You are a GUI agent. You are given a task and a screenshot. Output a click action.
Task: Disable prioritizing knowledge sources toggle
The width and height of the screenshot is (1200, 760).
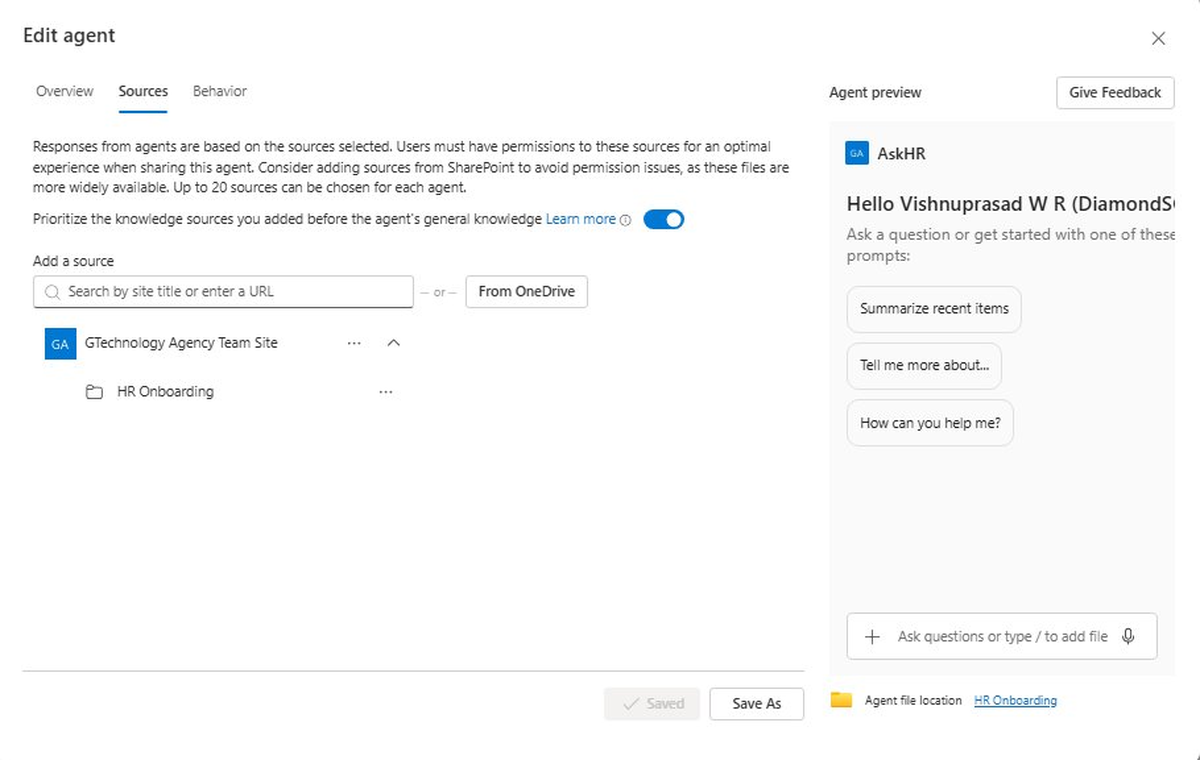(x=663, y=218)
